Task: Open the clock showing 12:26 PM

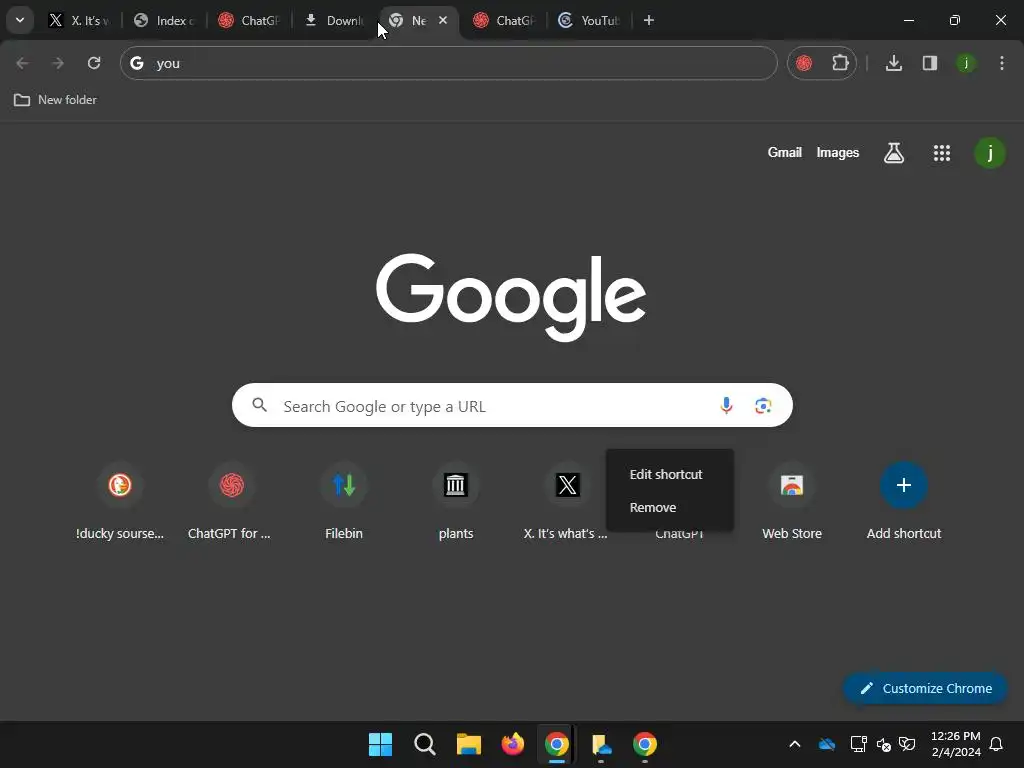Action: pyautogui.click(x=955, y=744)
